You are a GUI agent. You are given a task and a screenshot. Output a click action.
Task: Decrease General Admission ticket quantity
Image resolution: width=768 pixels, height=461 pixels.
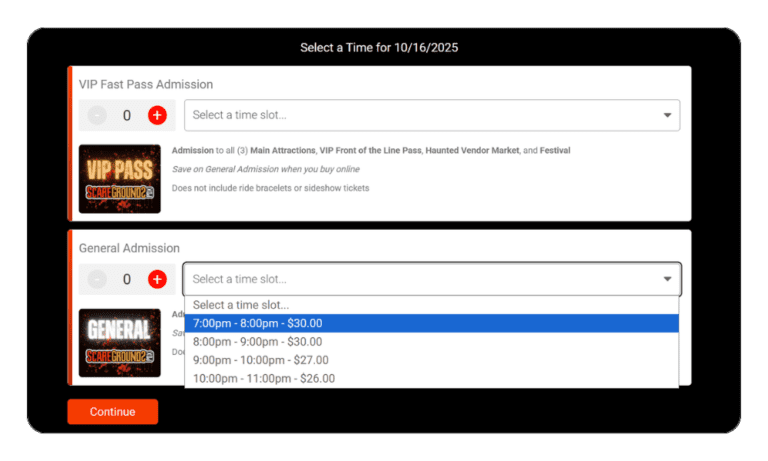click(x=97, y=279)
